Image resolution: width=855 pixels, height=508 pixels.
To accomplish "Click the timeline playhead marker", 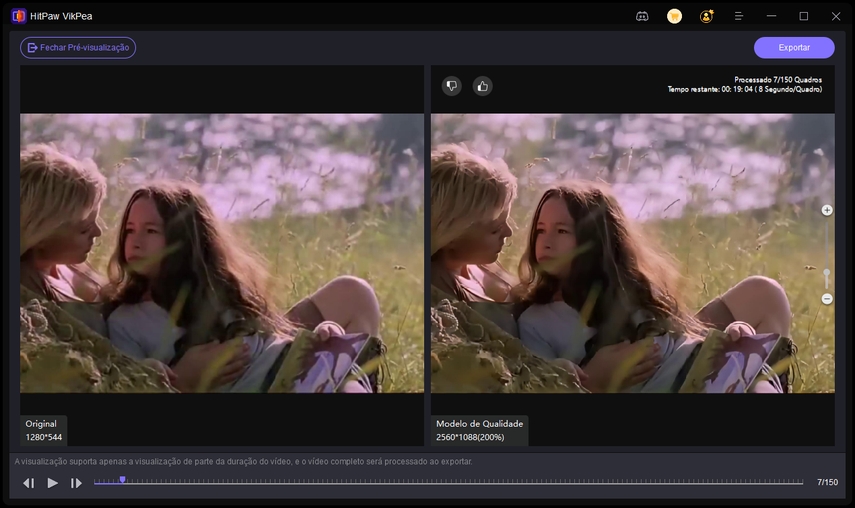I will 122,480.
